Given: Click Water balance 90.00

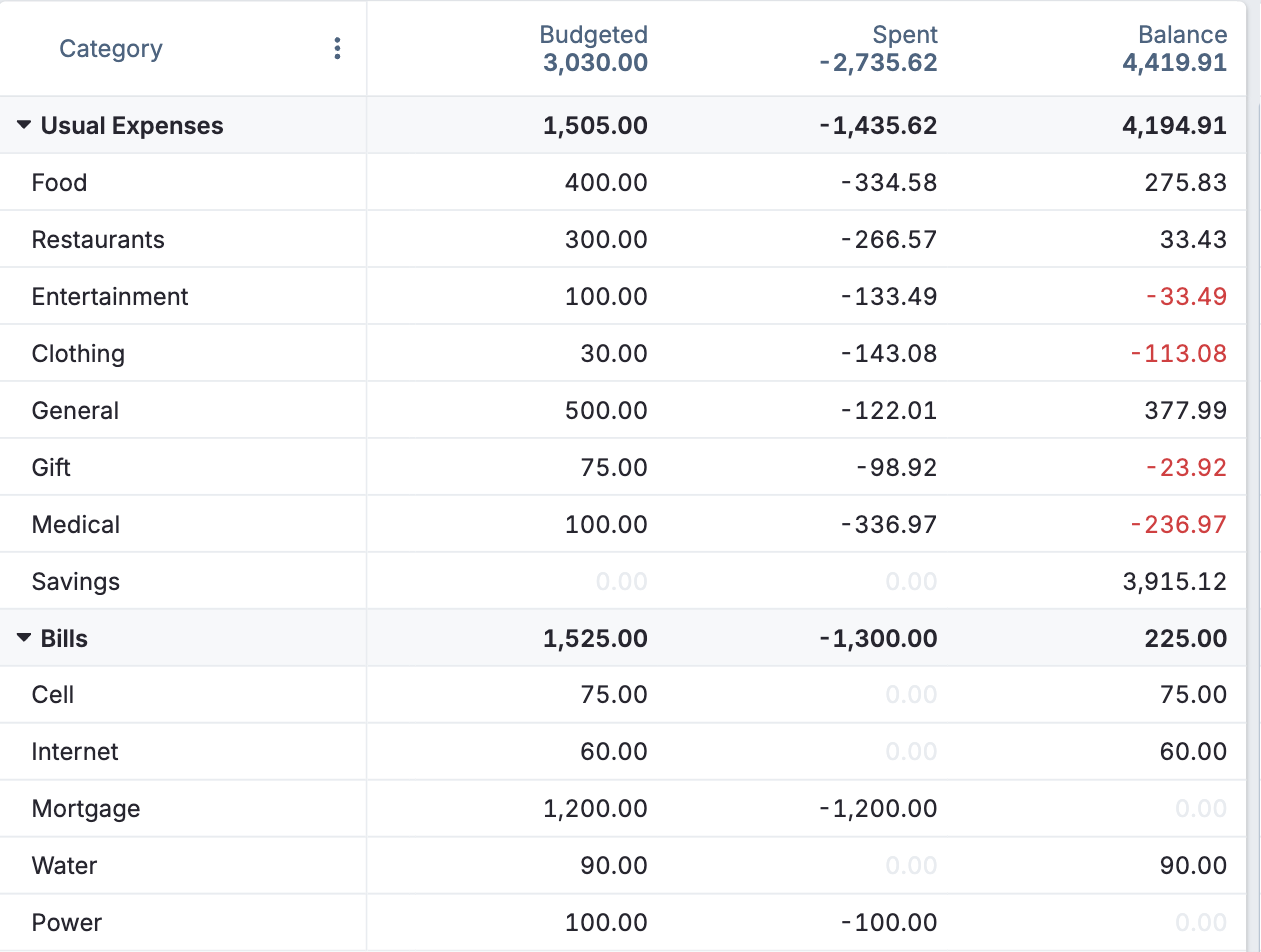Looking at the screenshot, I should [1194, 866].
